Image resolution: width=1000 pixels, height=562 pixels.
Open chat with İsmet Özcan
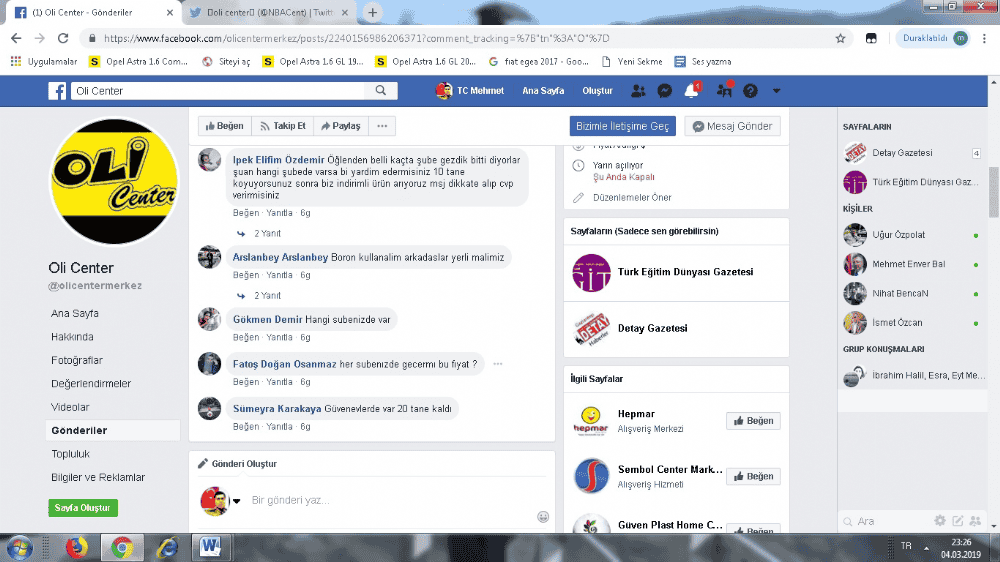pyautogui.click(x=912, y=323)
